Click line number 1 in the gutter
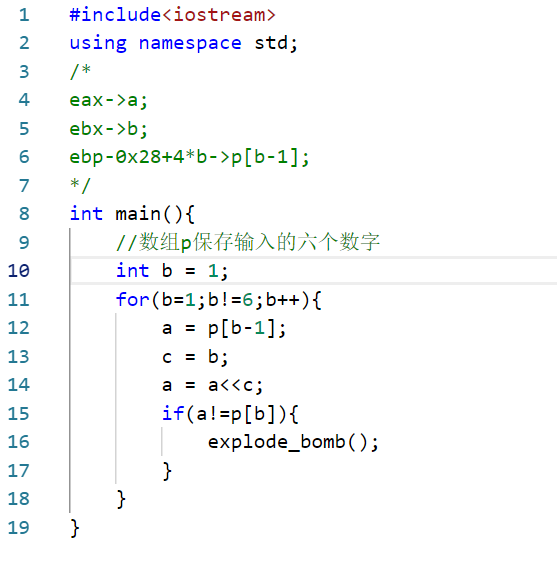 click(x=24, y=15)
